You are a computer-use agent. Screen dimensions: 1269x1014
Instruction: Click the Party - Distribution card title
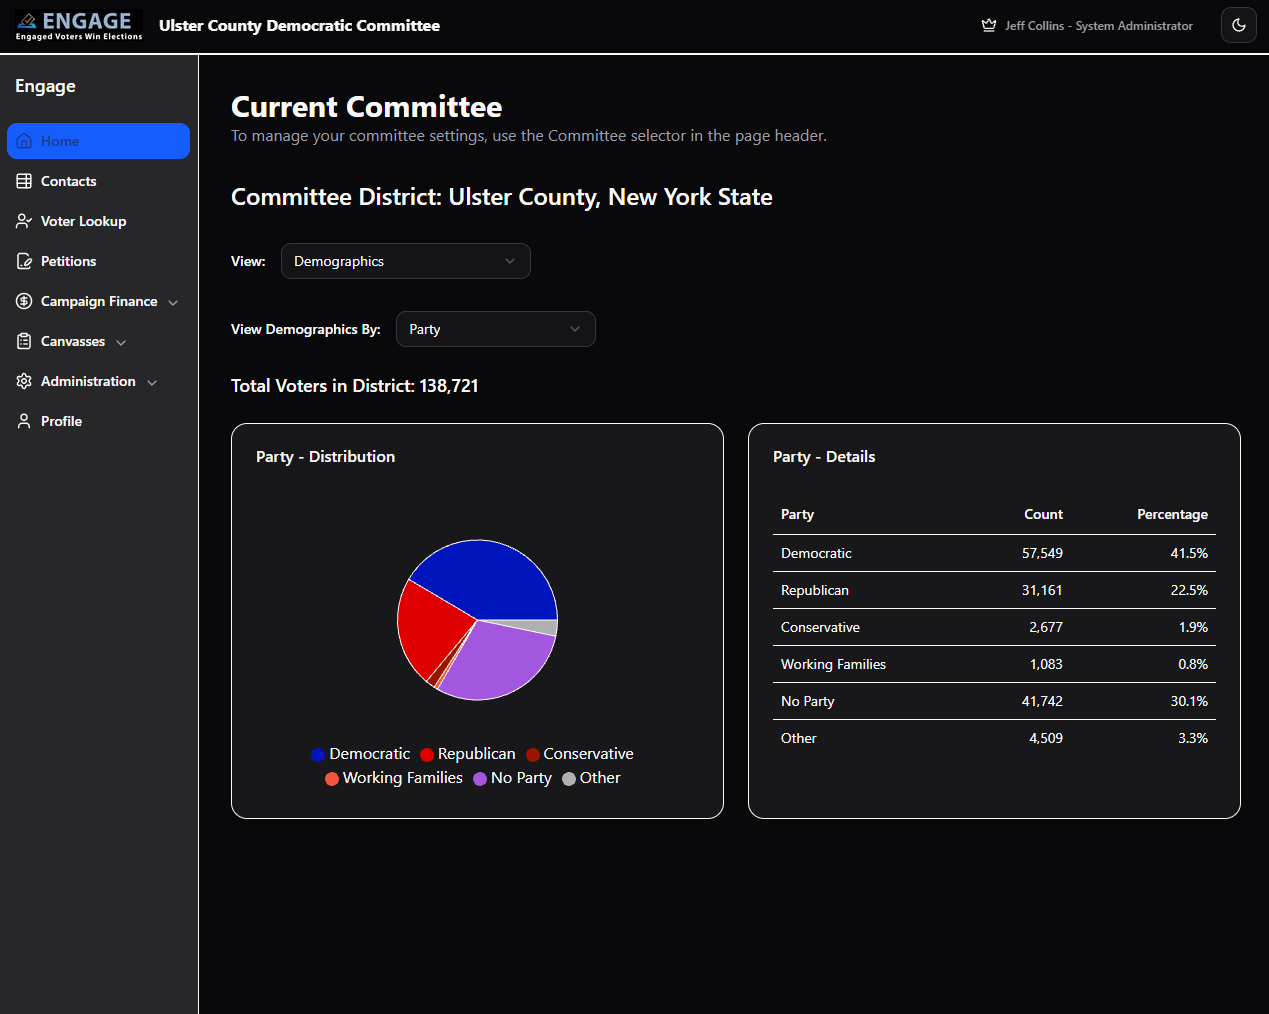[325, 457]
